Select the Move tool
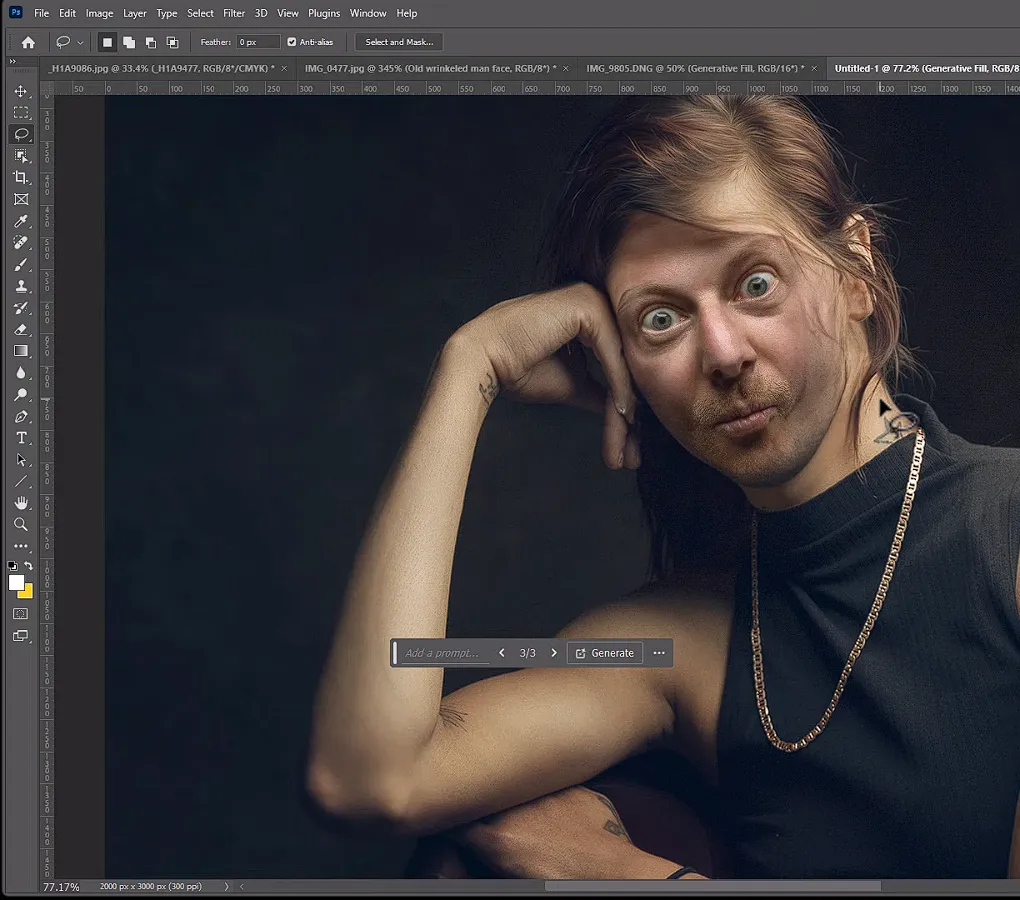 pyautogui.click(x=21, y=90)
